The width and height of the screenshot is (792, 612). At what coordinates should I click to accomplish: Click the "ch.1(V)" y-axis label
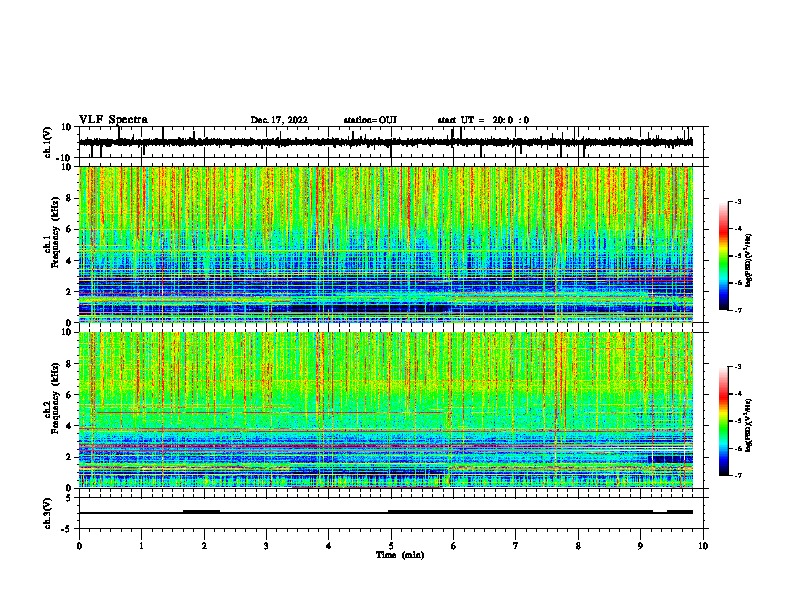pyautogui.click(x=48, y=142)
